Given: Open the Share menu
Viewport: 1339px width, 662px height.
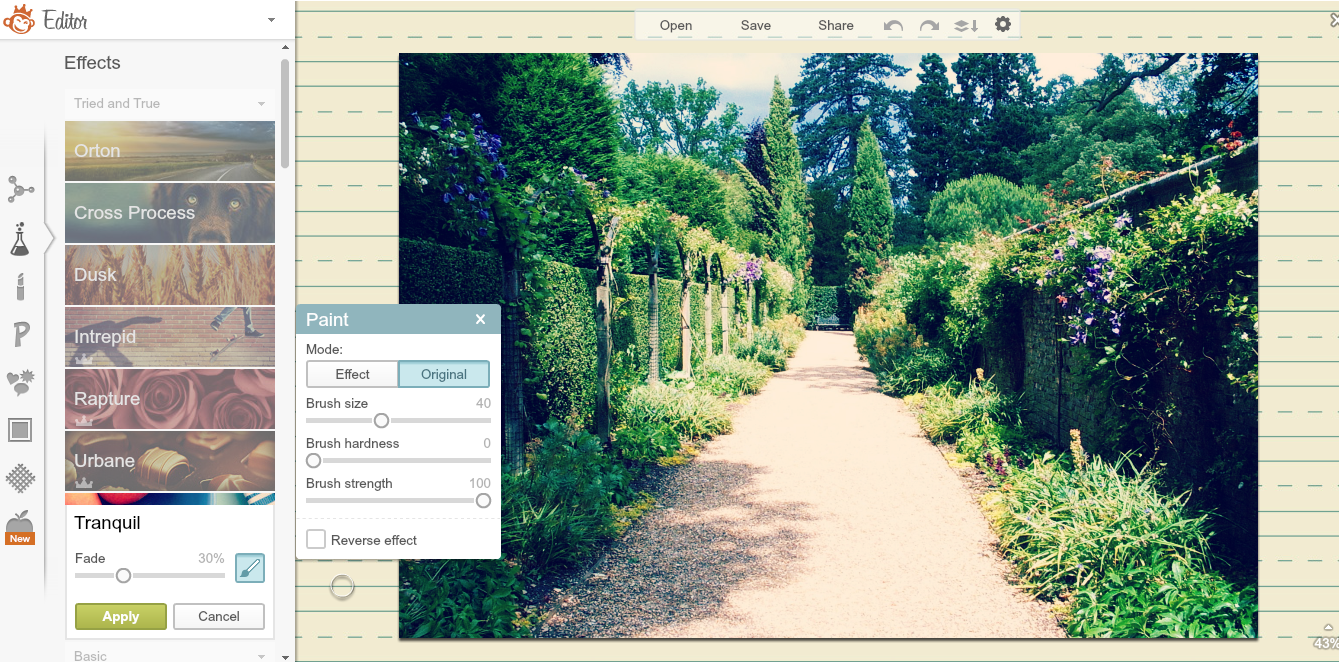Looking at the screenshot, I should coord(835,25).
